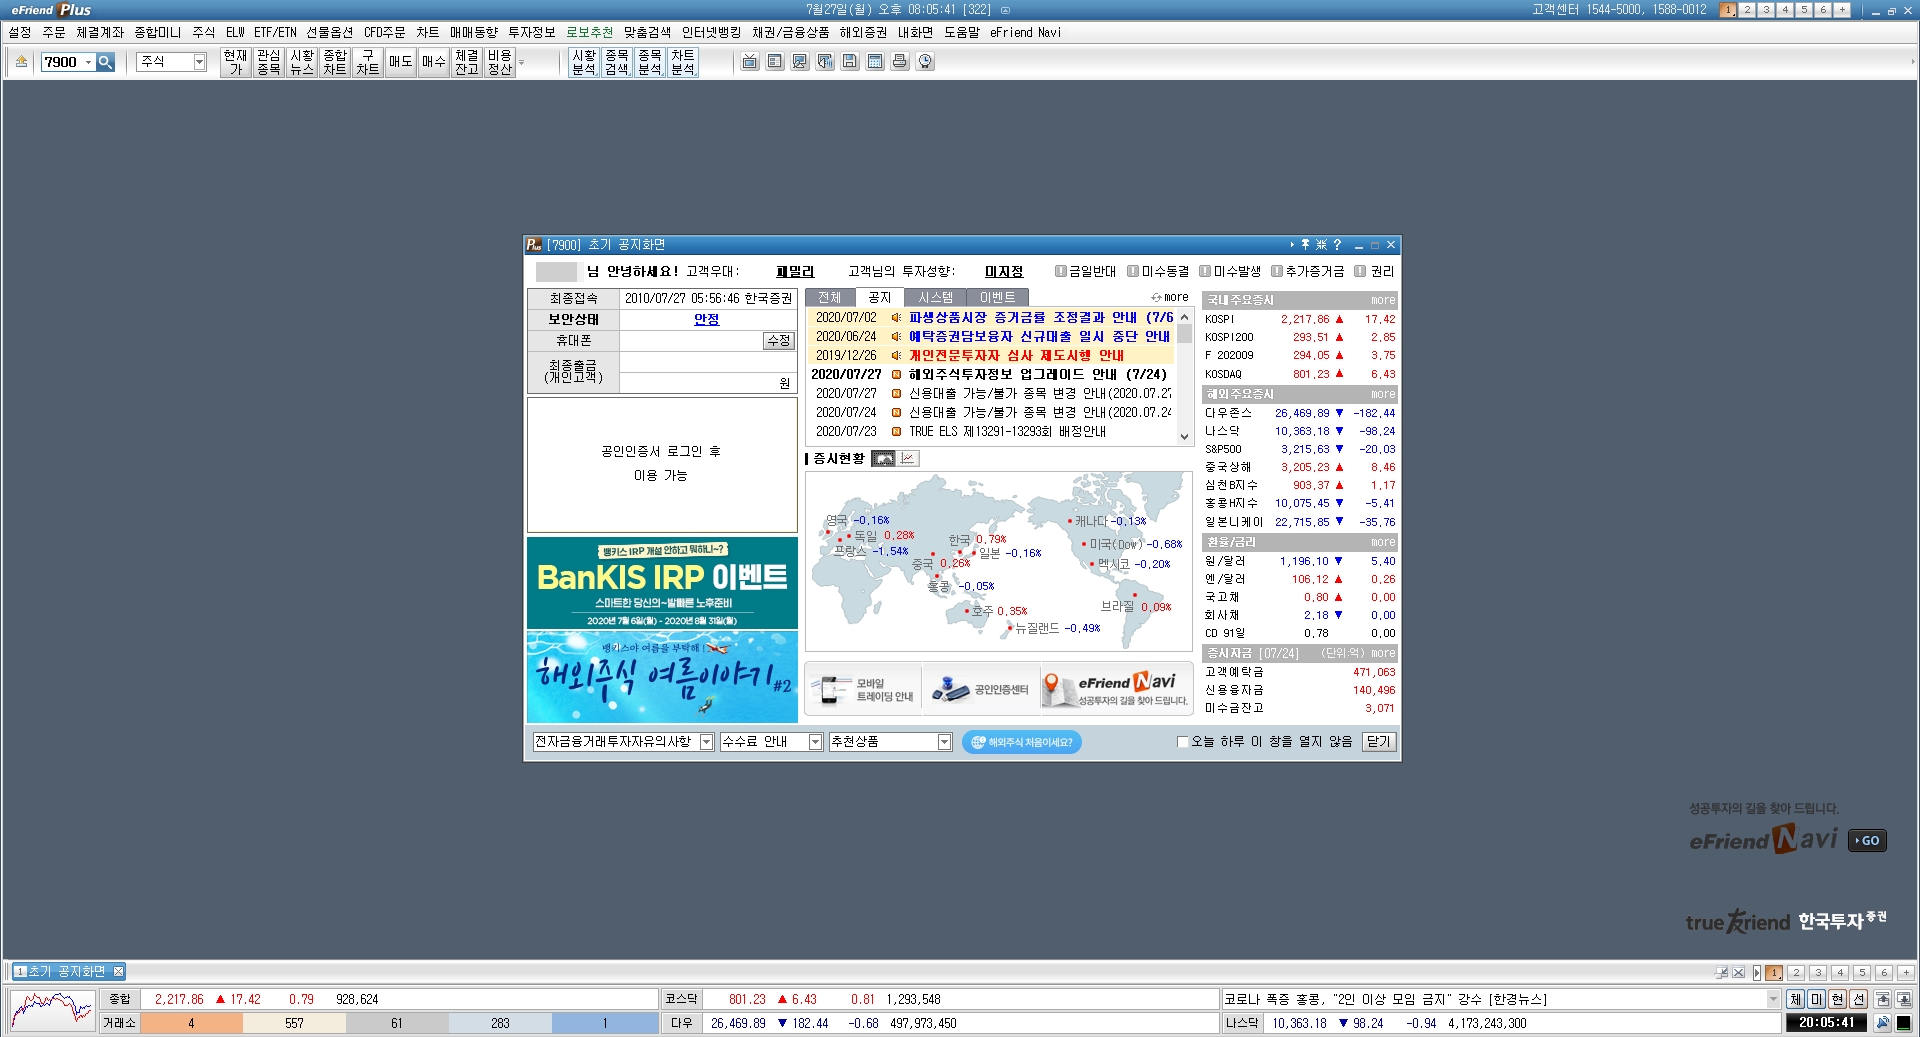1920x1037 pixels.
Task: Click the download tray icon in the bottom status bar
Action: [x=1903, y=999]
